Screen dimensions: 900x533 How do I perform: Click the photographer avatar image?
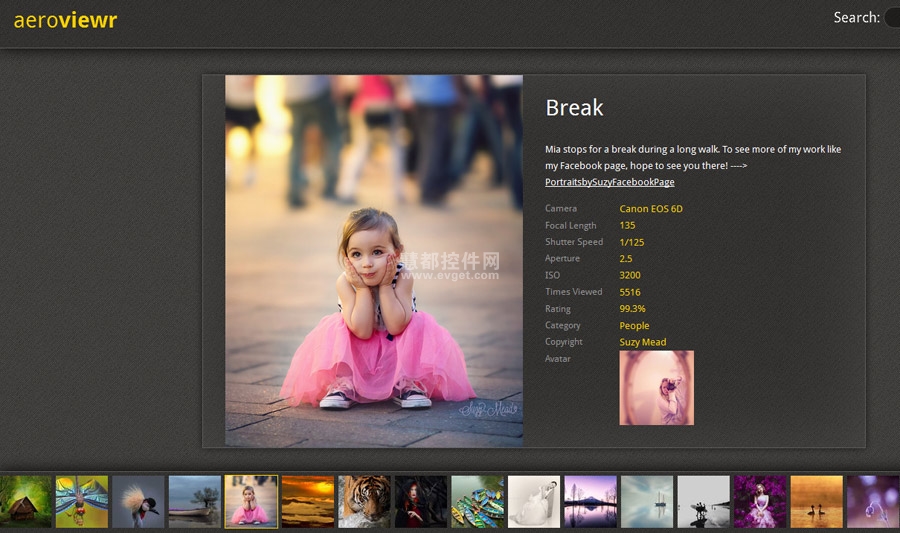[x=656, y=388]
